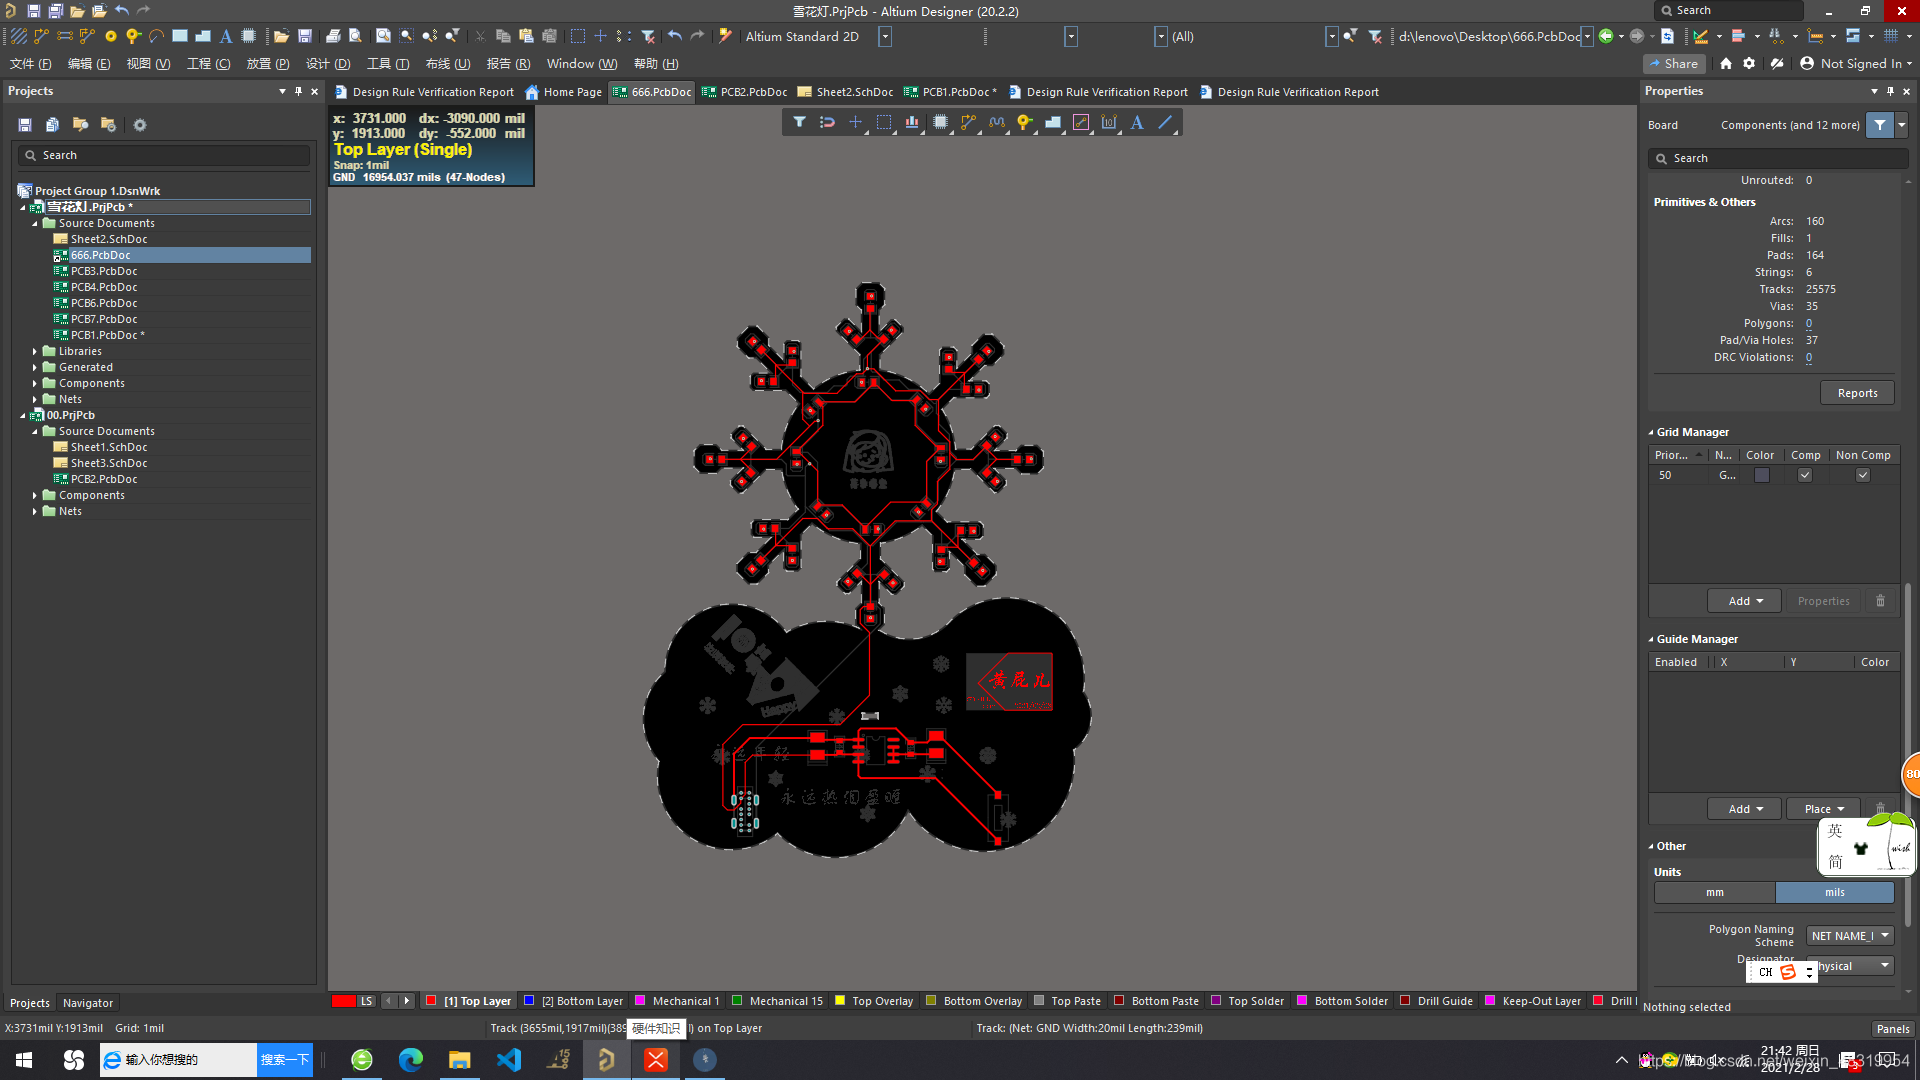Open the Altium Standard 2D view dropdown
1920x1080 pixels.
pos(885,36)
